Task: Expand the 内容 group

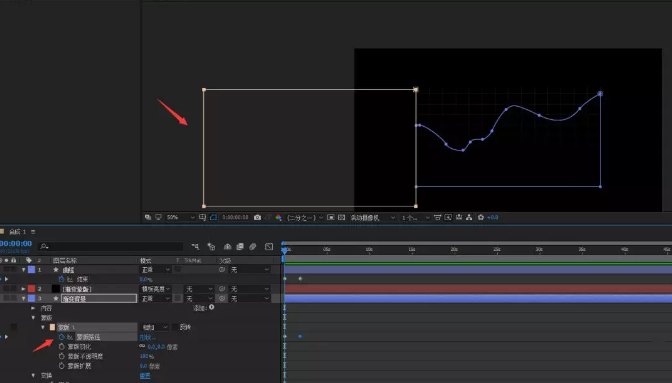Action: click(33, 308)
